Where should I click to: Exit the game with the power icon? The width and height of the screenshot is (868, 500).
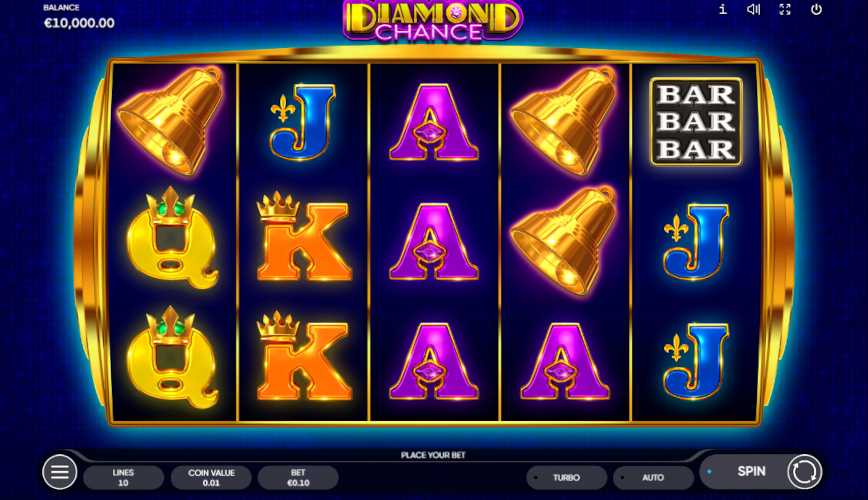(x=816, y=9)
